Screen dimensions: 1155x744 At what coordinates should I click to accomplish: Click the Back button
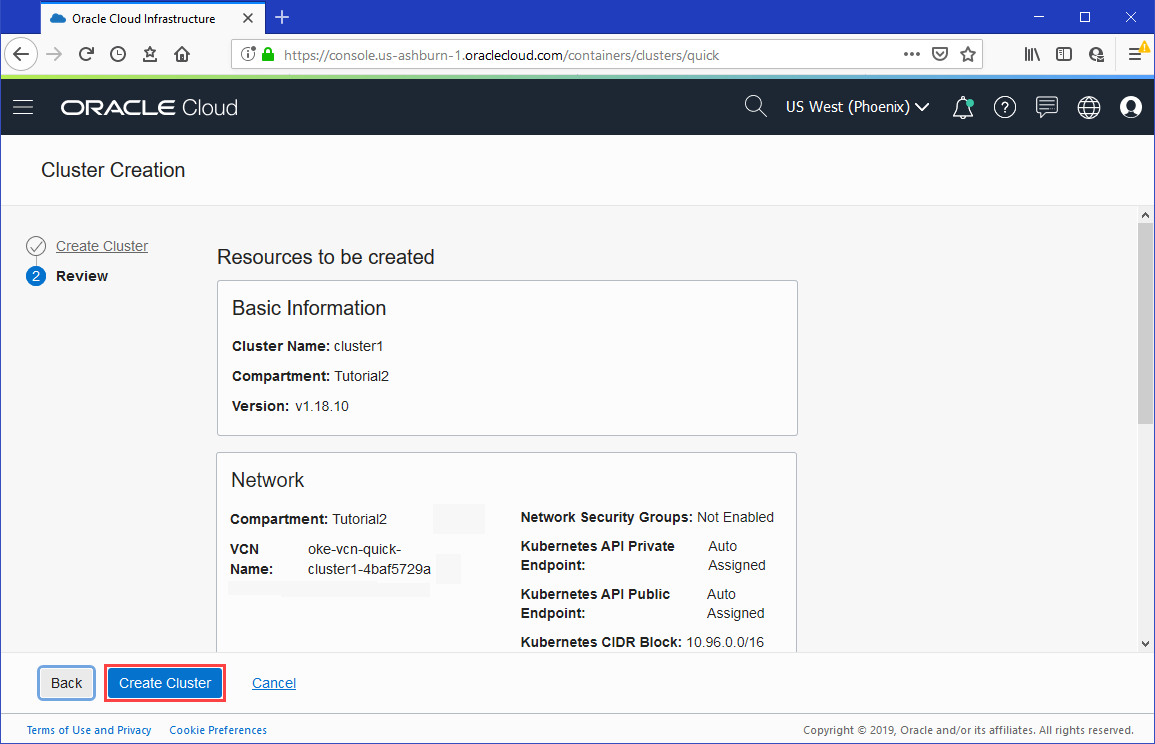pos(66,683)
